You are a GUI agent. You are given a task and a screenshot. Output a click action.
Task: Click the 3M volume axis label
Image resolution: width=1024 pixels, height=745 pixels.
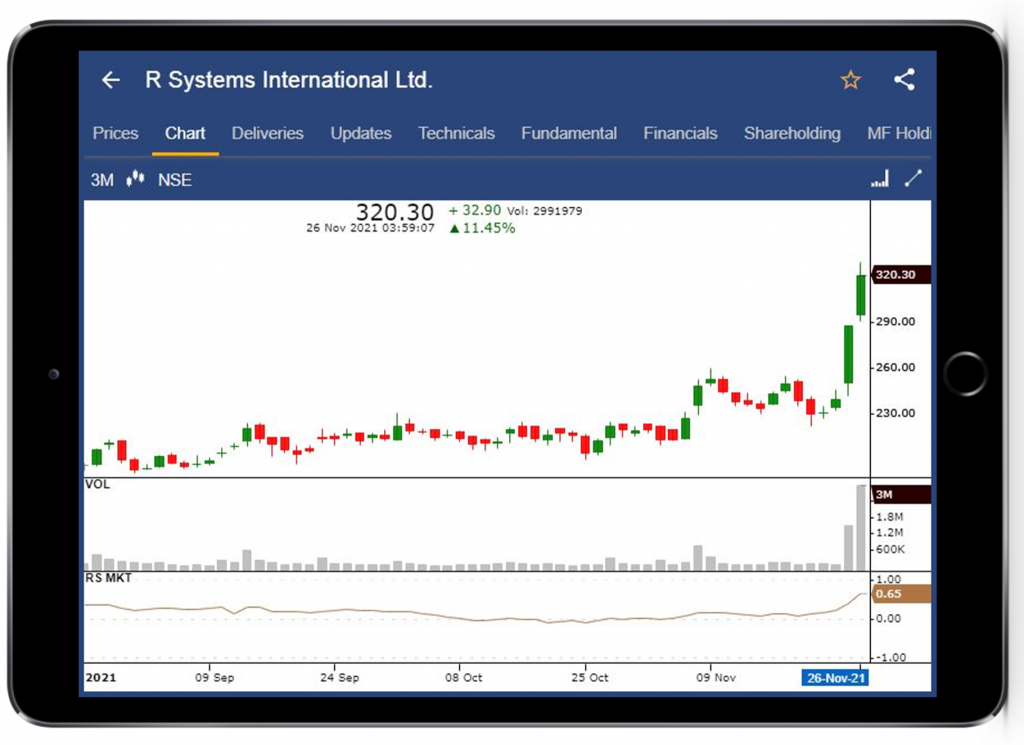pos(901,494)
